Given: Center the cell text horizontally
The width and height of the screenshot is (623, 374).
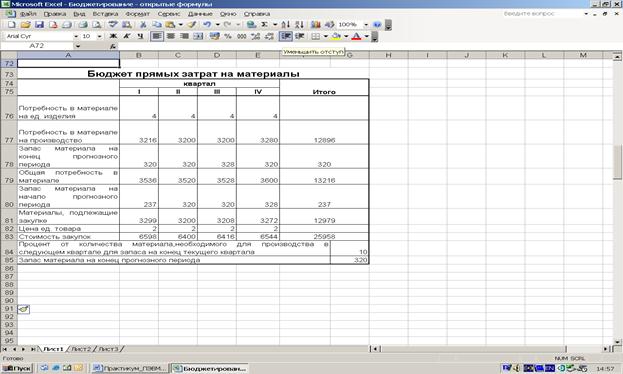Looking at the screenshot, I should (171, 36).
